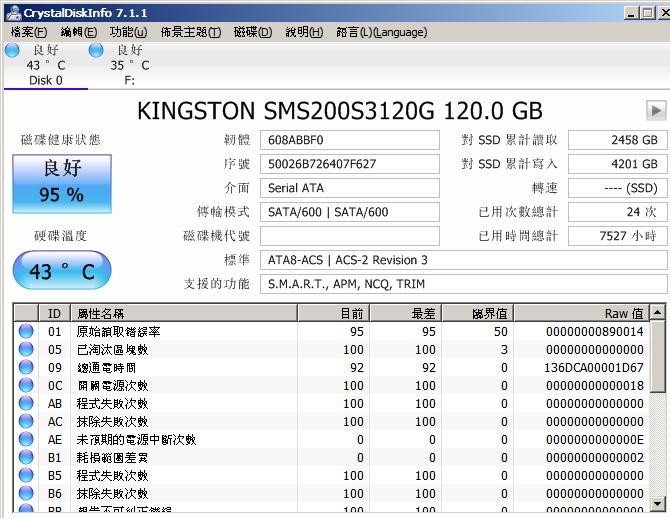Viewport: 670px width, 518px height.
Task: Click the standard field ATA8-ACS
Action: click(464, 260)
